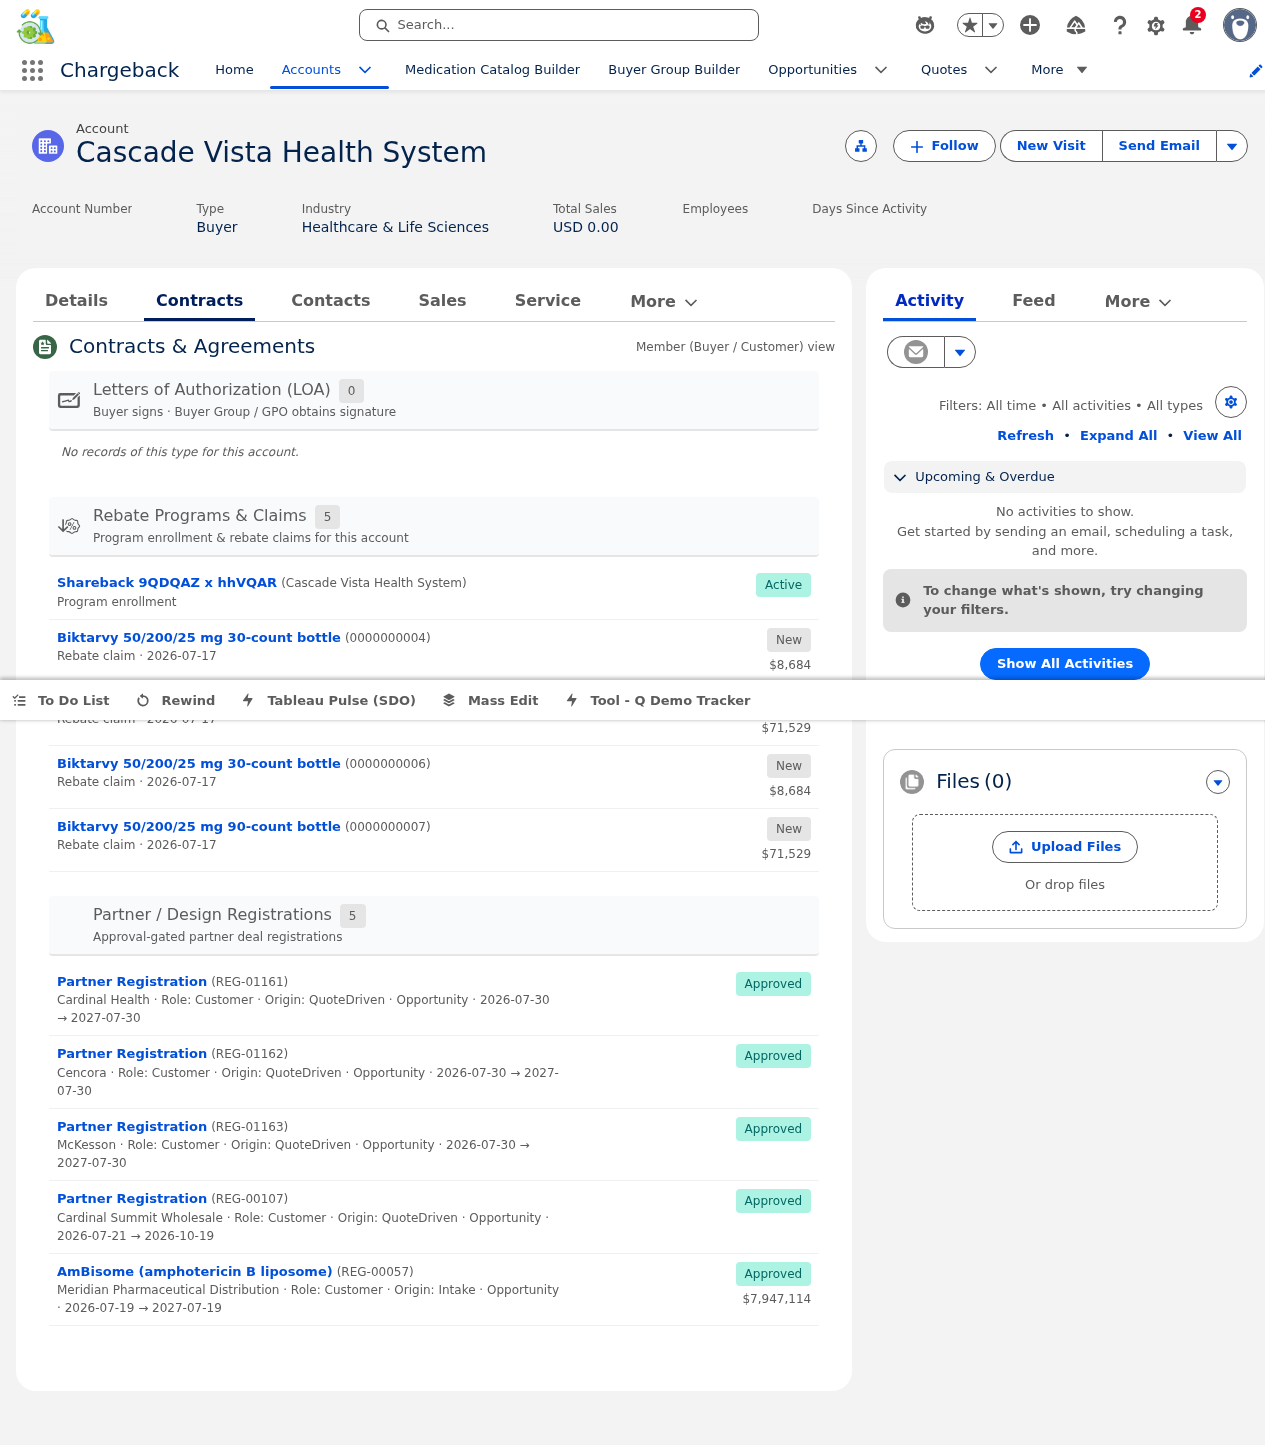Image resolution: width=1265 pixels, height=1445 pixels.
Task: Open the account actions overflow dropdown
Action: pos(1232,146)
